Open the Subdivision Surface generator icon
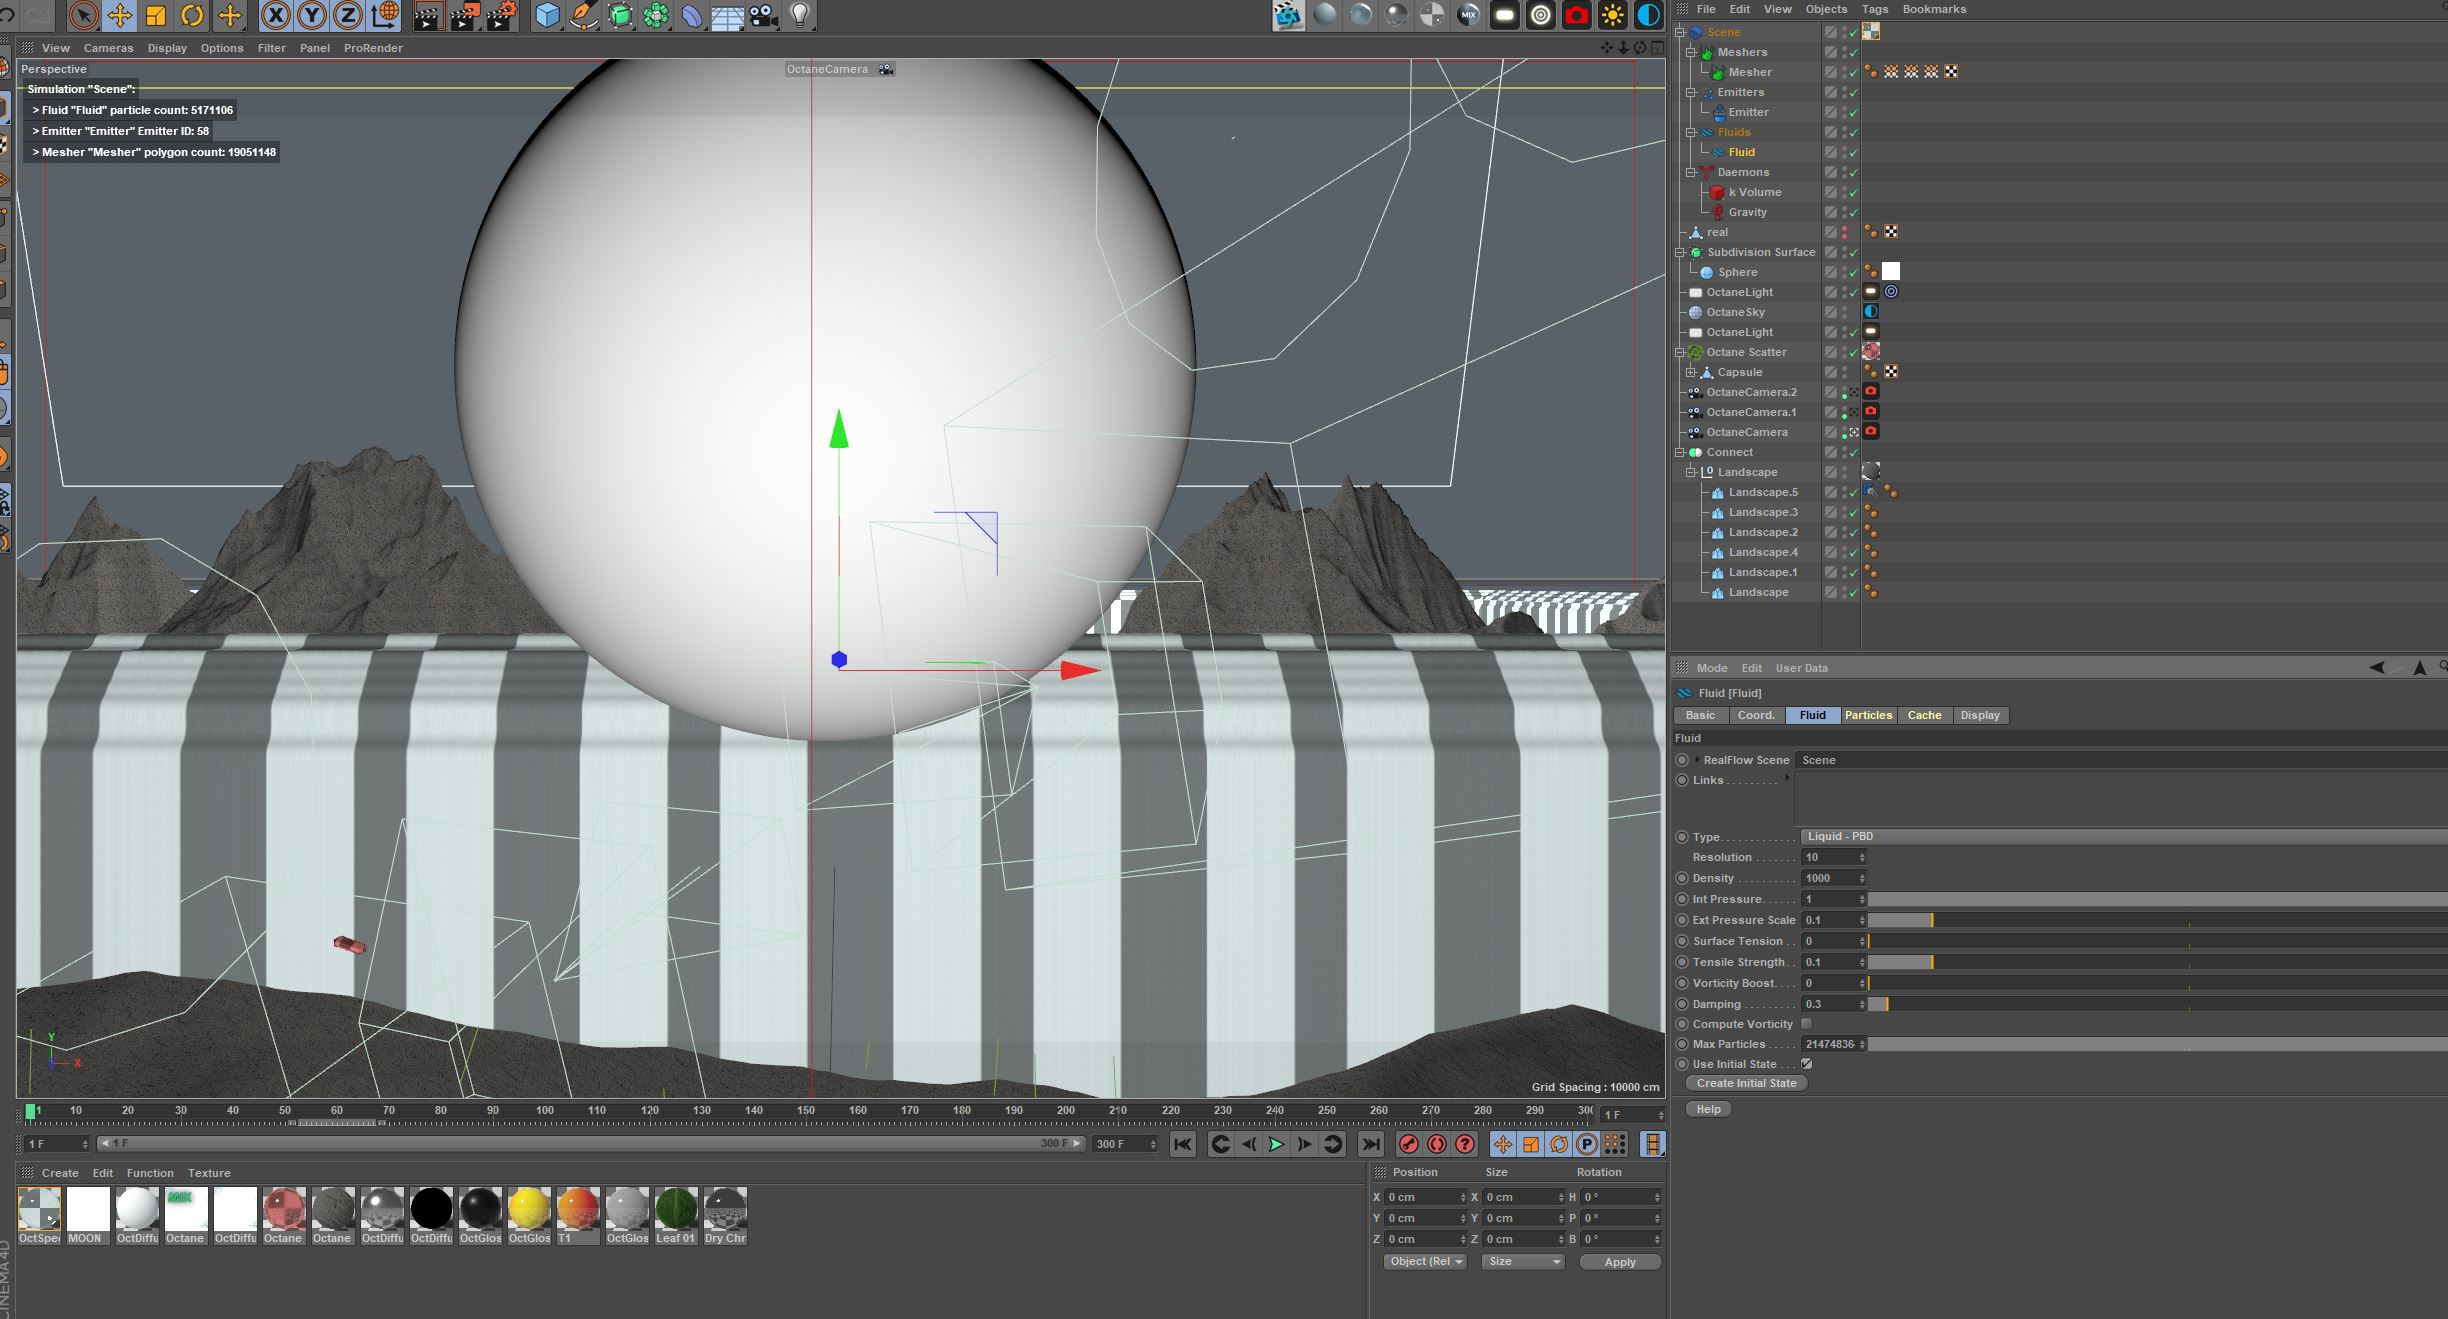Image resolution: width=2448 pixels, height=1319 pixels. [620, 15]
